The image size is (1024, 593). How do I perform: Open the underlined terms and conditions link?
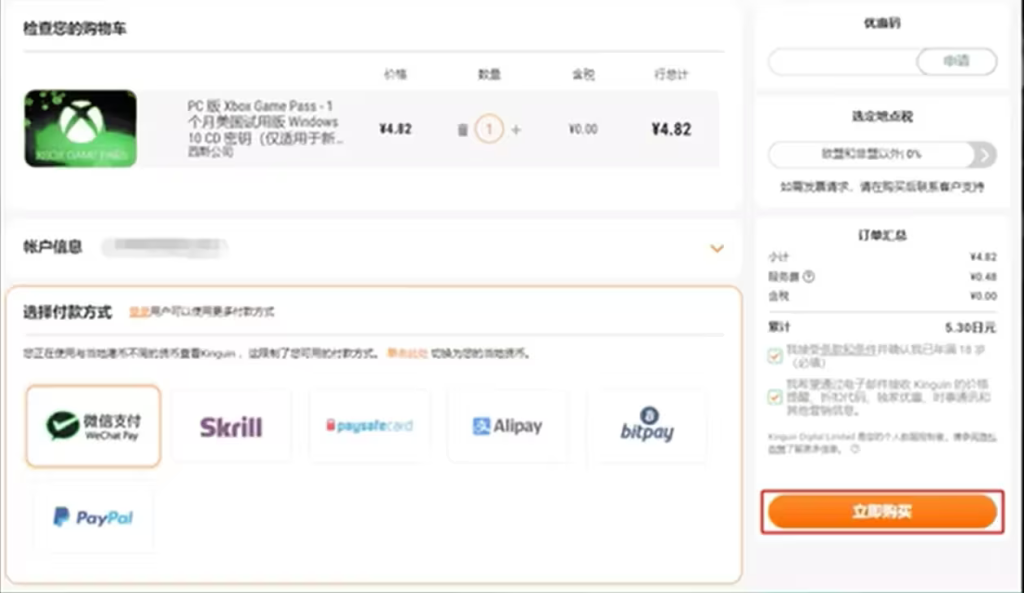(848, 349)
